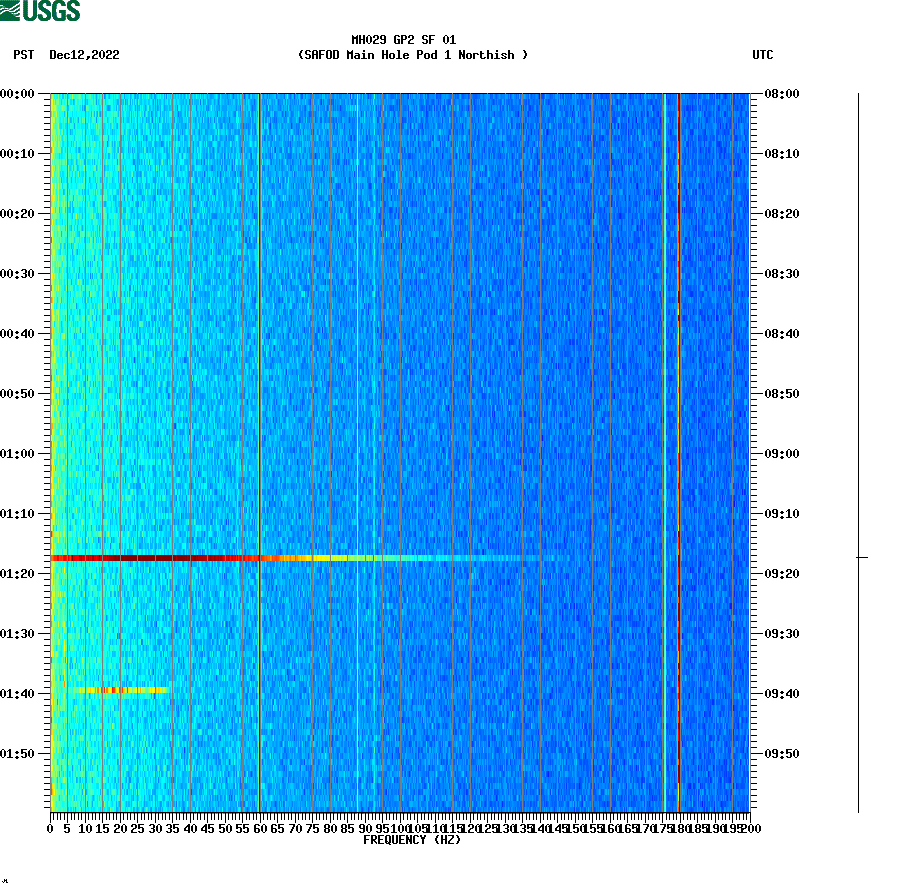The height and width of the screenshot is (892, 902).
Task: Click the vertical scale bar on far right
Action: 858,450
